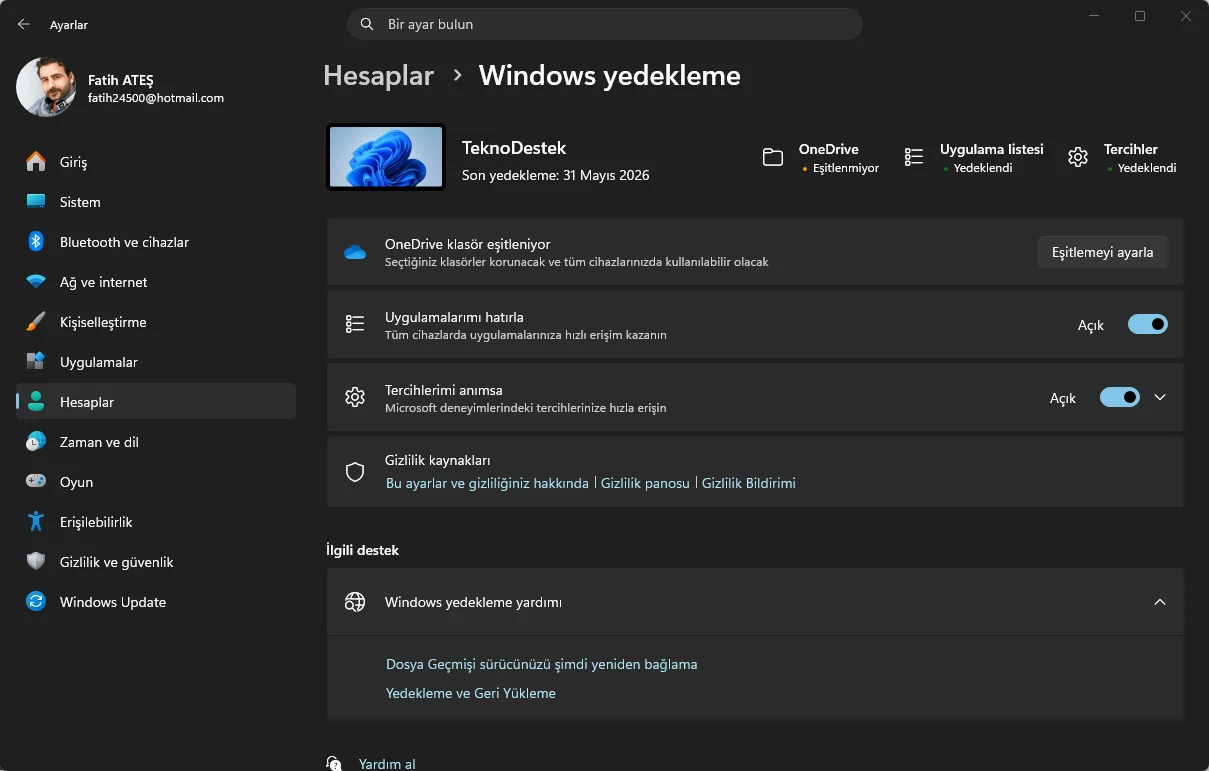
Task: Click the Kişiselleştirme paintbrush icon
Action: (36, 322)
